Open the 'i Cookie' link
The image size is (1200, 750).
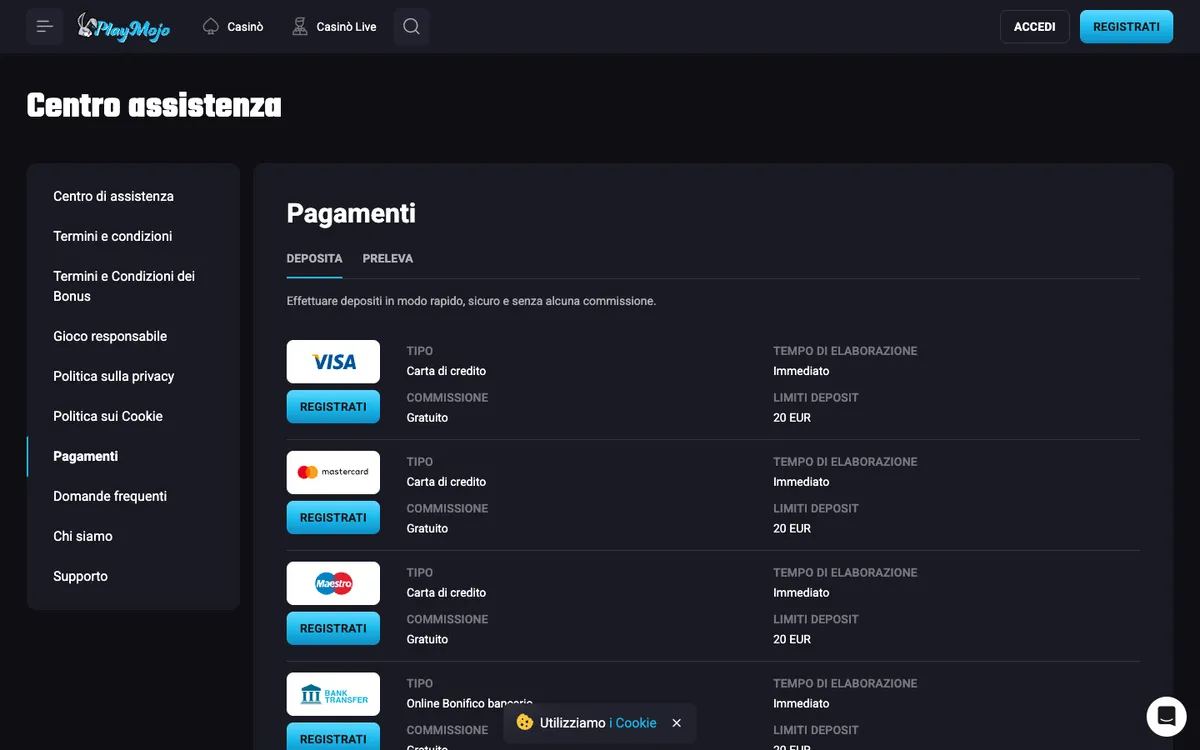(x=633, y=723)
